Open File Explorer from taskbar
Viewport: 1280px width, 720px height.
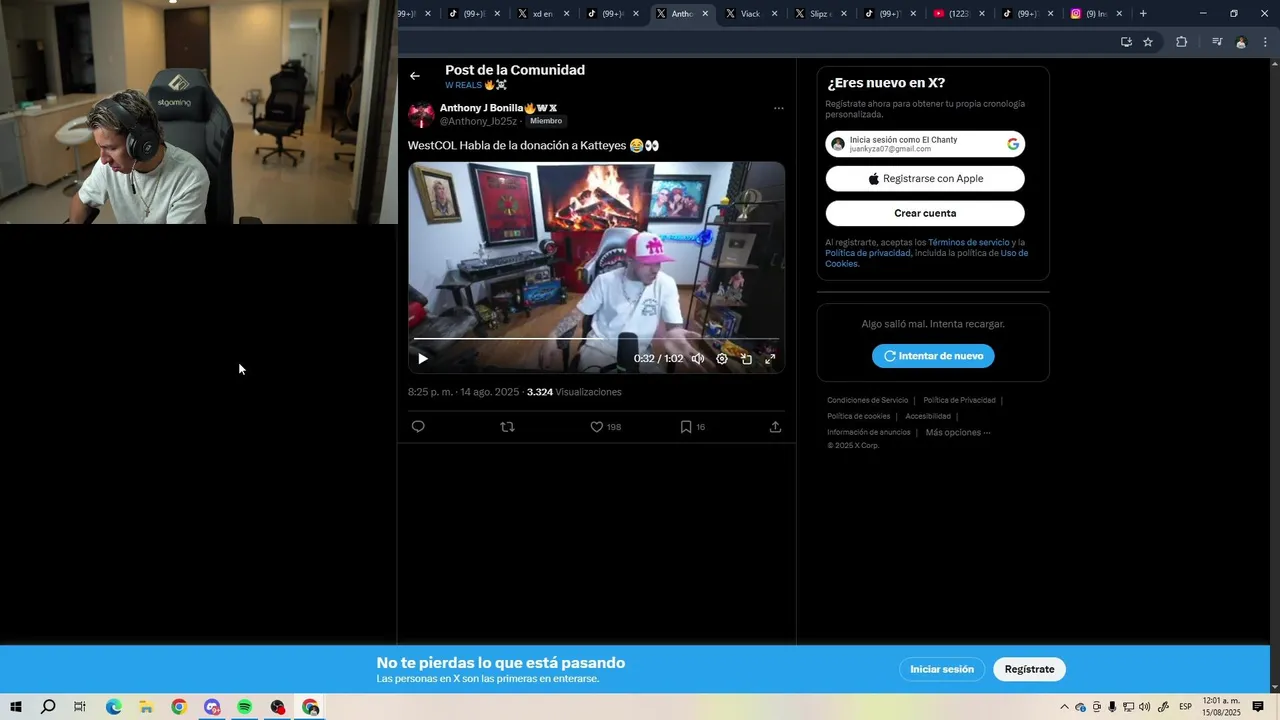click(146, 707)
